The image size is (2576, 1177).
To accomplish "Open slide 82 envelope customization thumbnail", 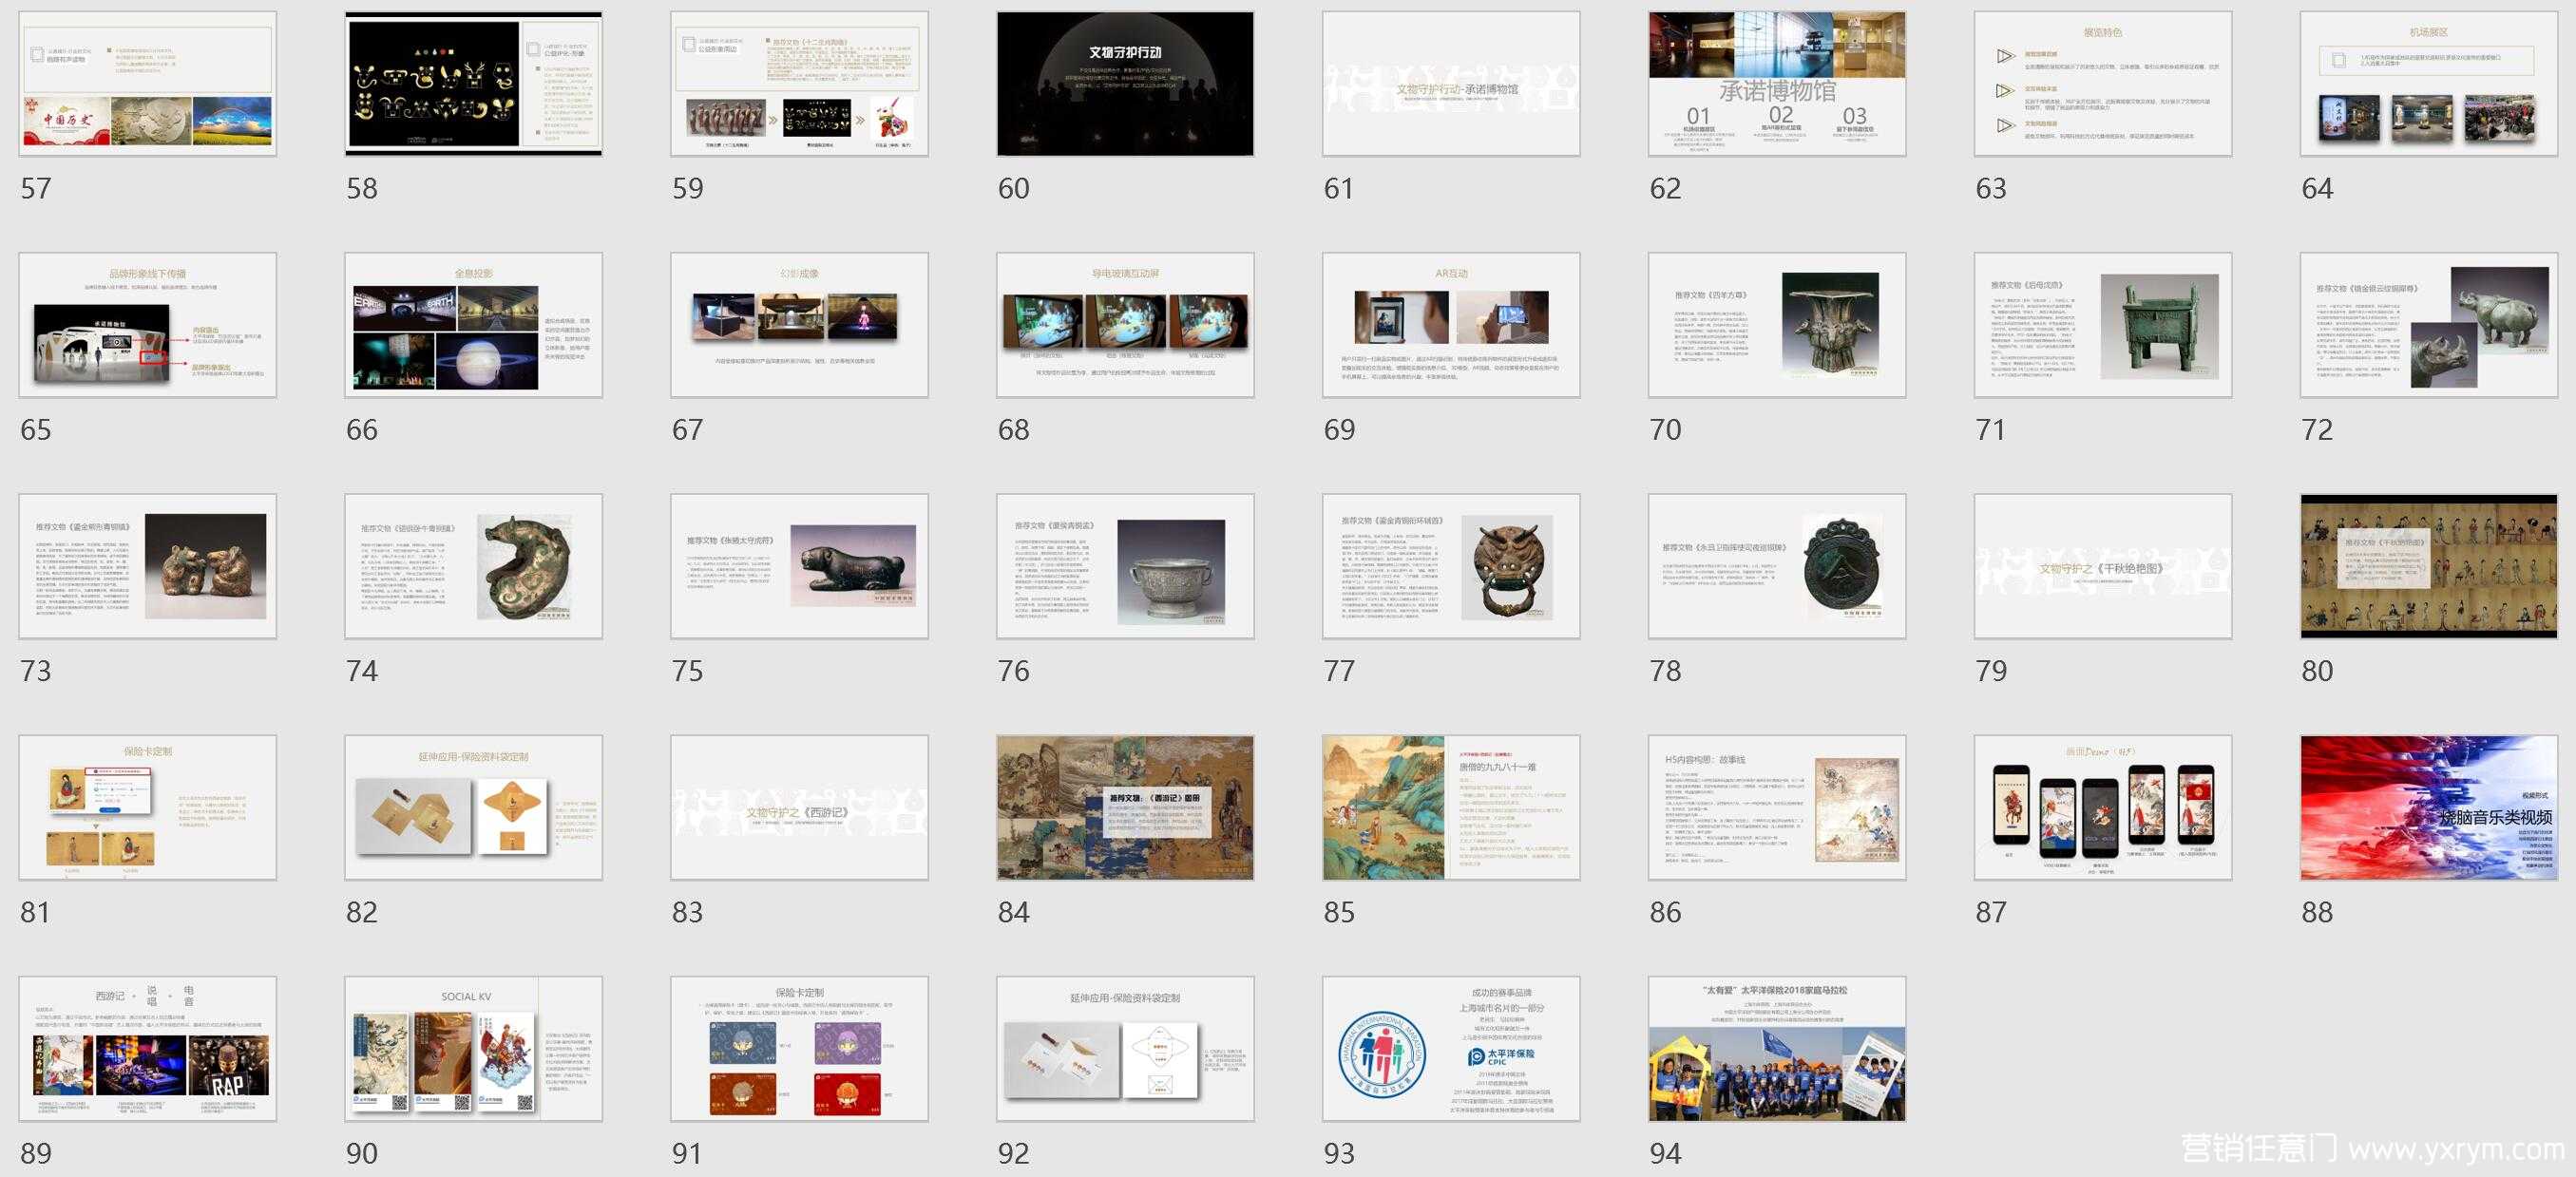I will point(474,808).
